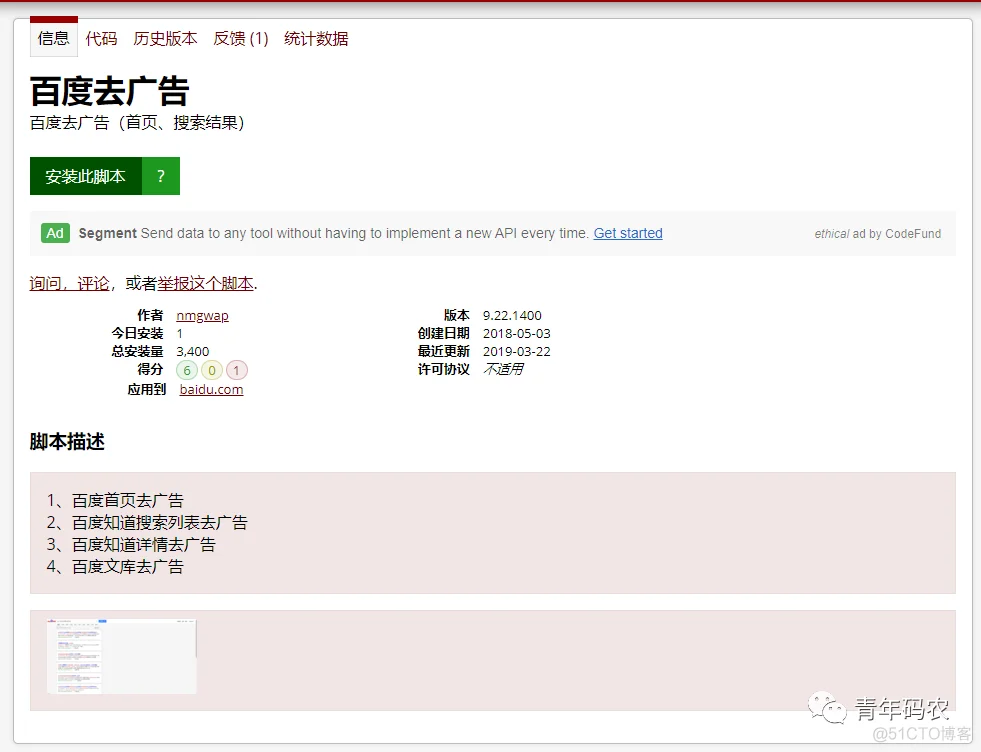Go to the 统计数据 tab
The image size is (981, 752).
click(316, 39)
